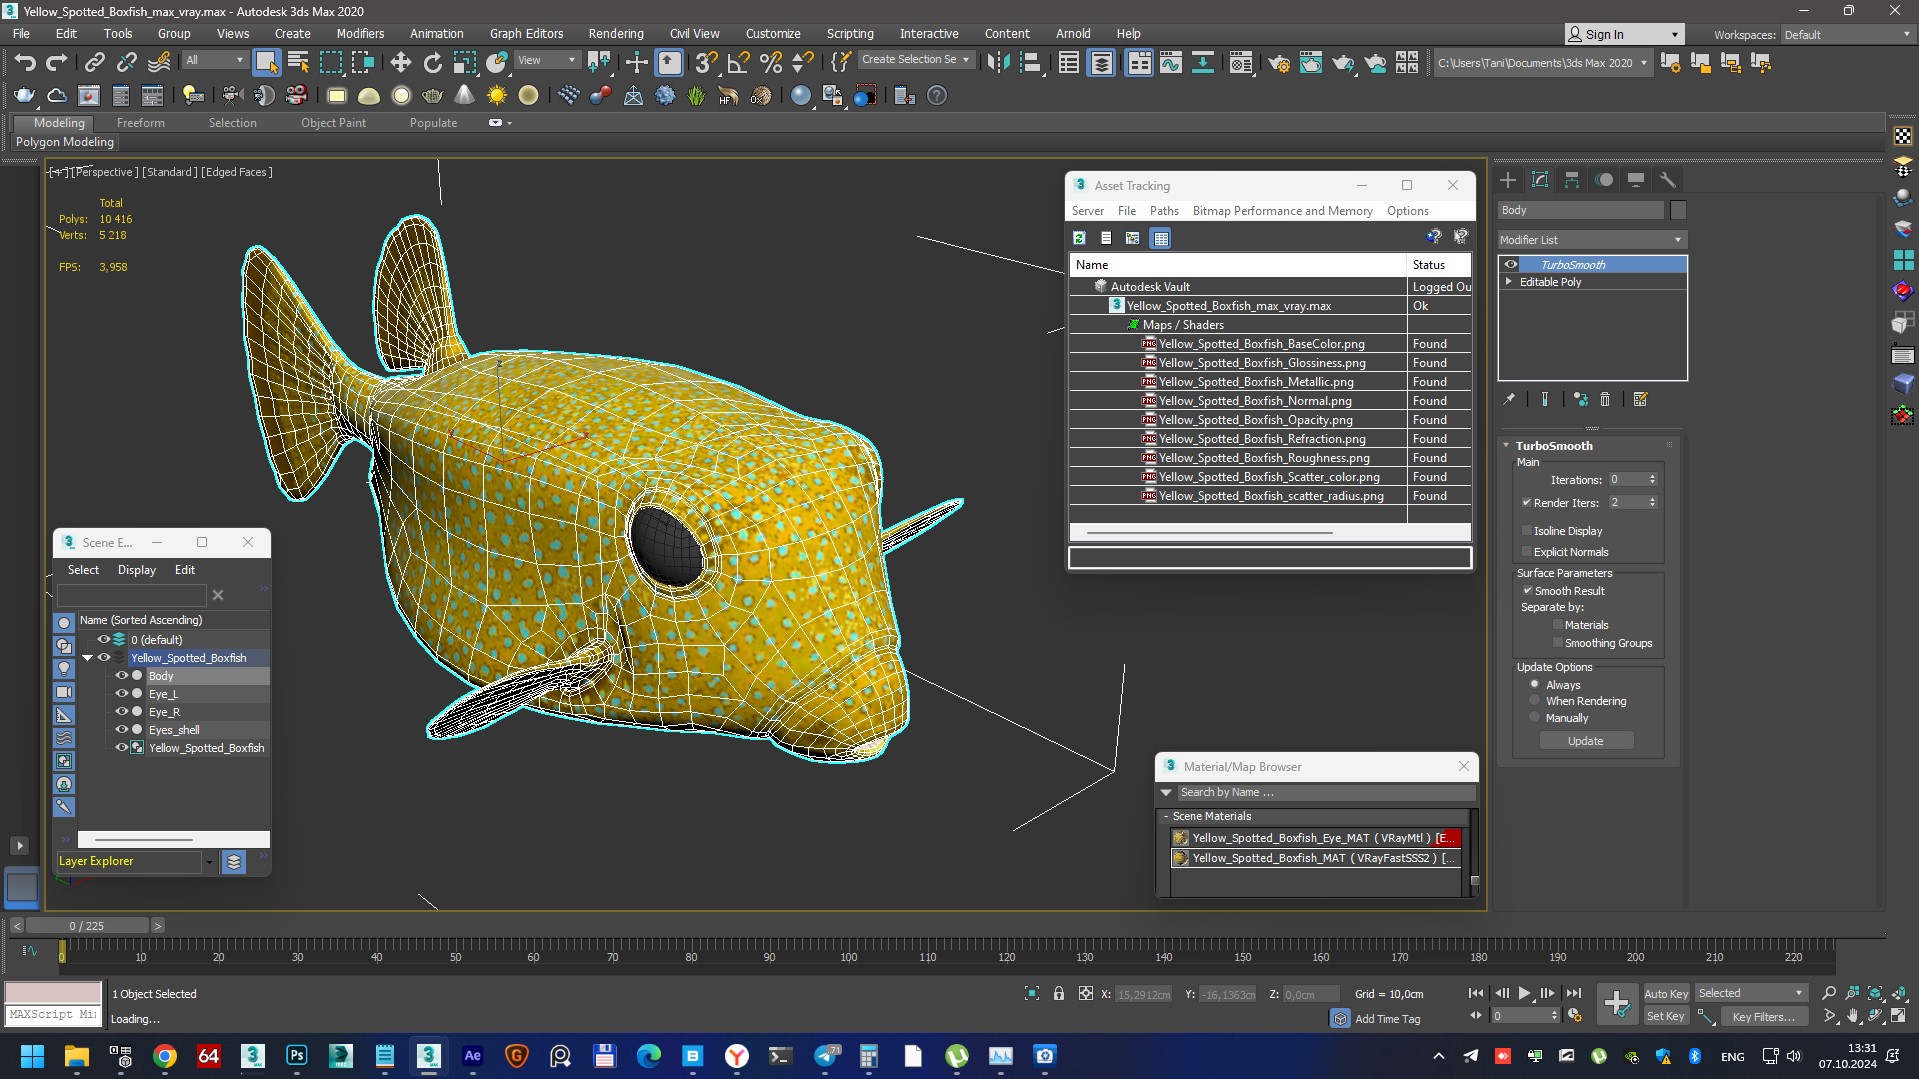This screenshot has height=1079, width=1919.
Task: Select the Select and Link tool
Action: [94, 63]
